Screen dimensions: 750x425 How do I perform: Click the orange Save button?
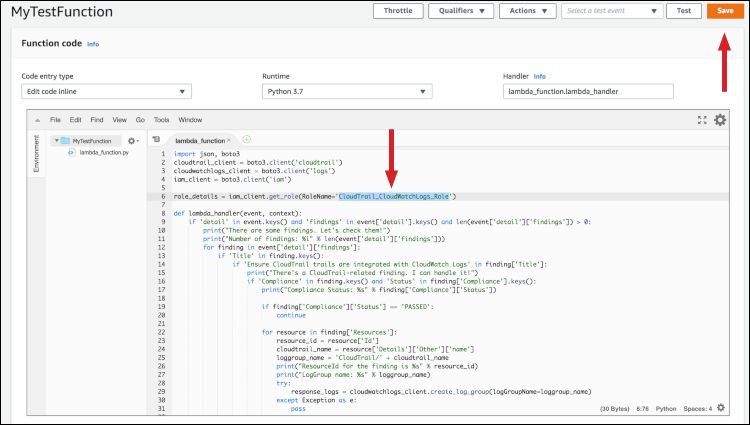click(724, 11)
